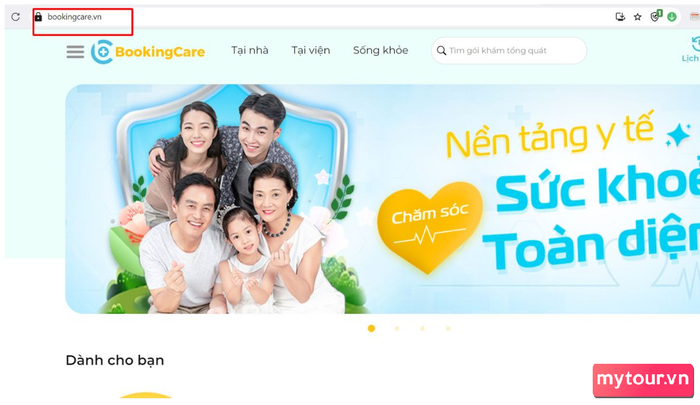Select the first banner carousel dot
The width and height of the screenshot is (700, 405).
(x=371, y=328)
